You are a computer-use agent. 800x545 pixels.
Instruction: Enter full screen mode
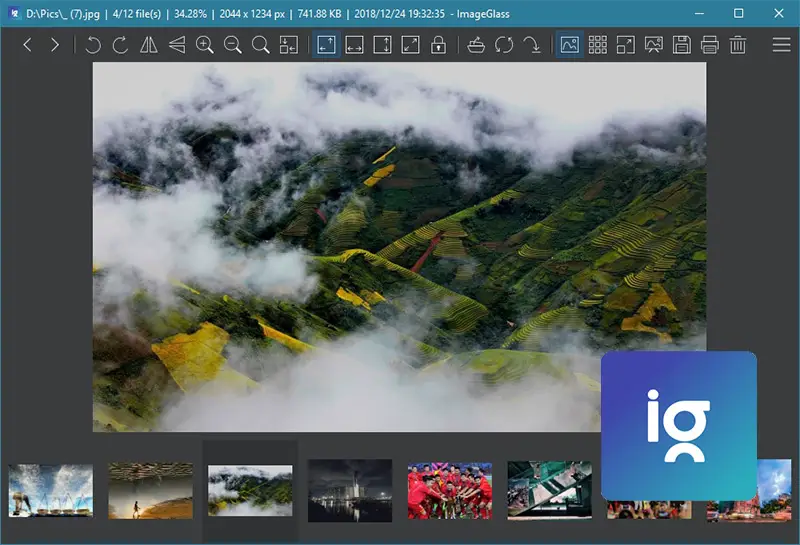[x=626, y=45]
